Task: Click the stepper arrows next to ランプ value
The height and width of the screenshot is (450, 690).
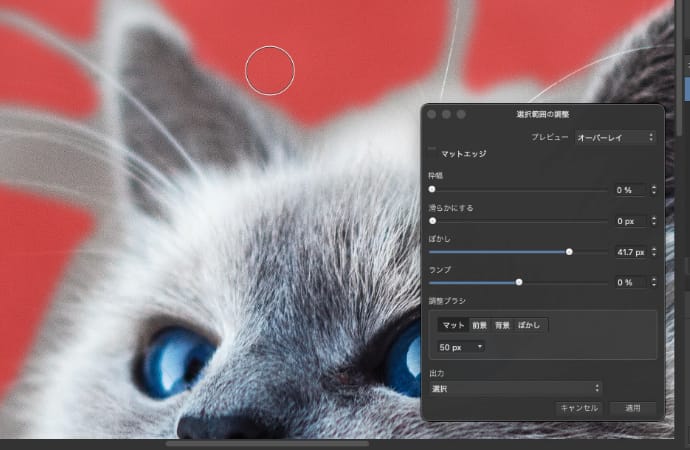Action: [x=653, y=283]
